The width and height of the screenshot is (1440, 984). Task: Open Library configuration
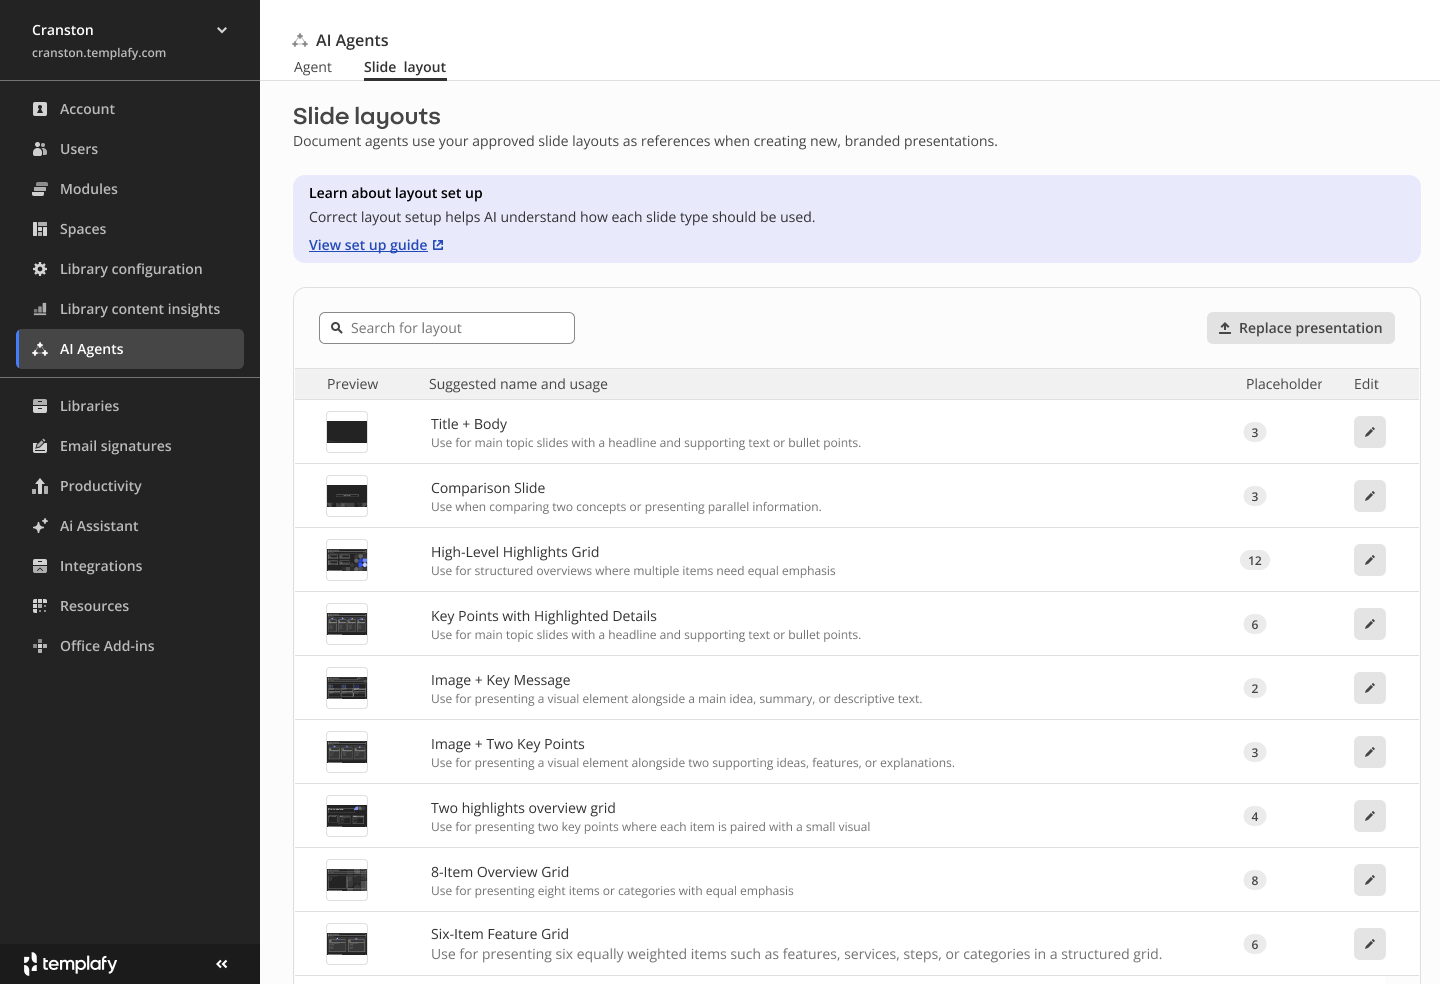pos(130,269)
